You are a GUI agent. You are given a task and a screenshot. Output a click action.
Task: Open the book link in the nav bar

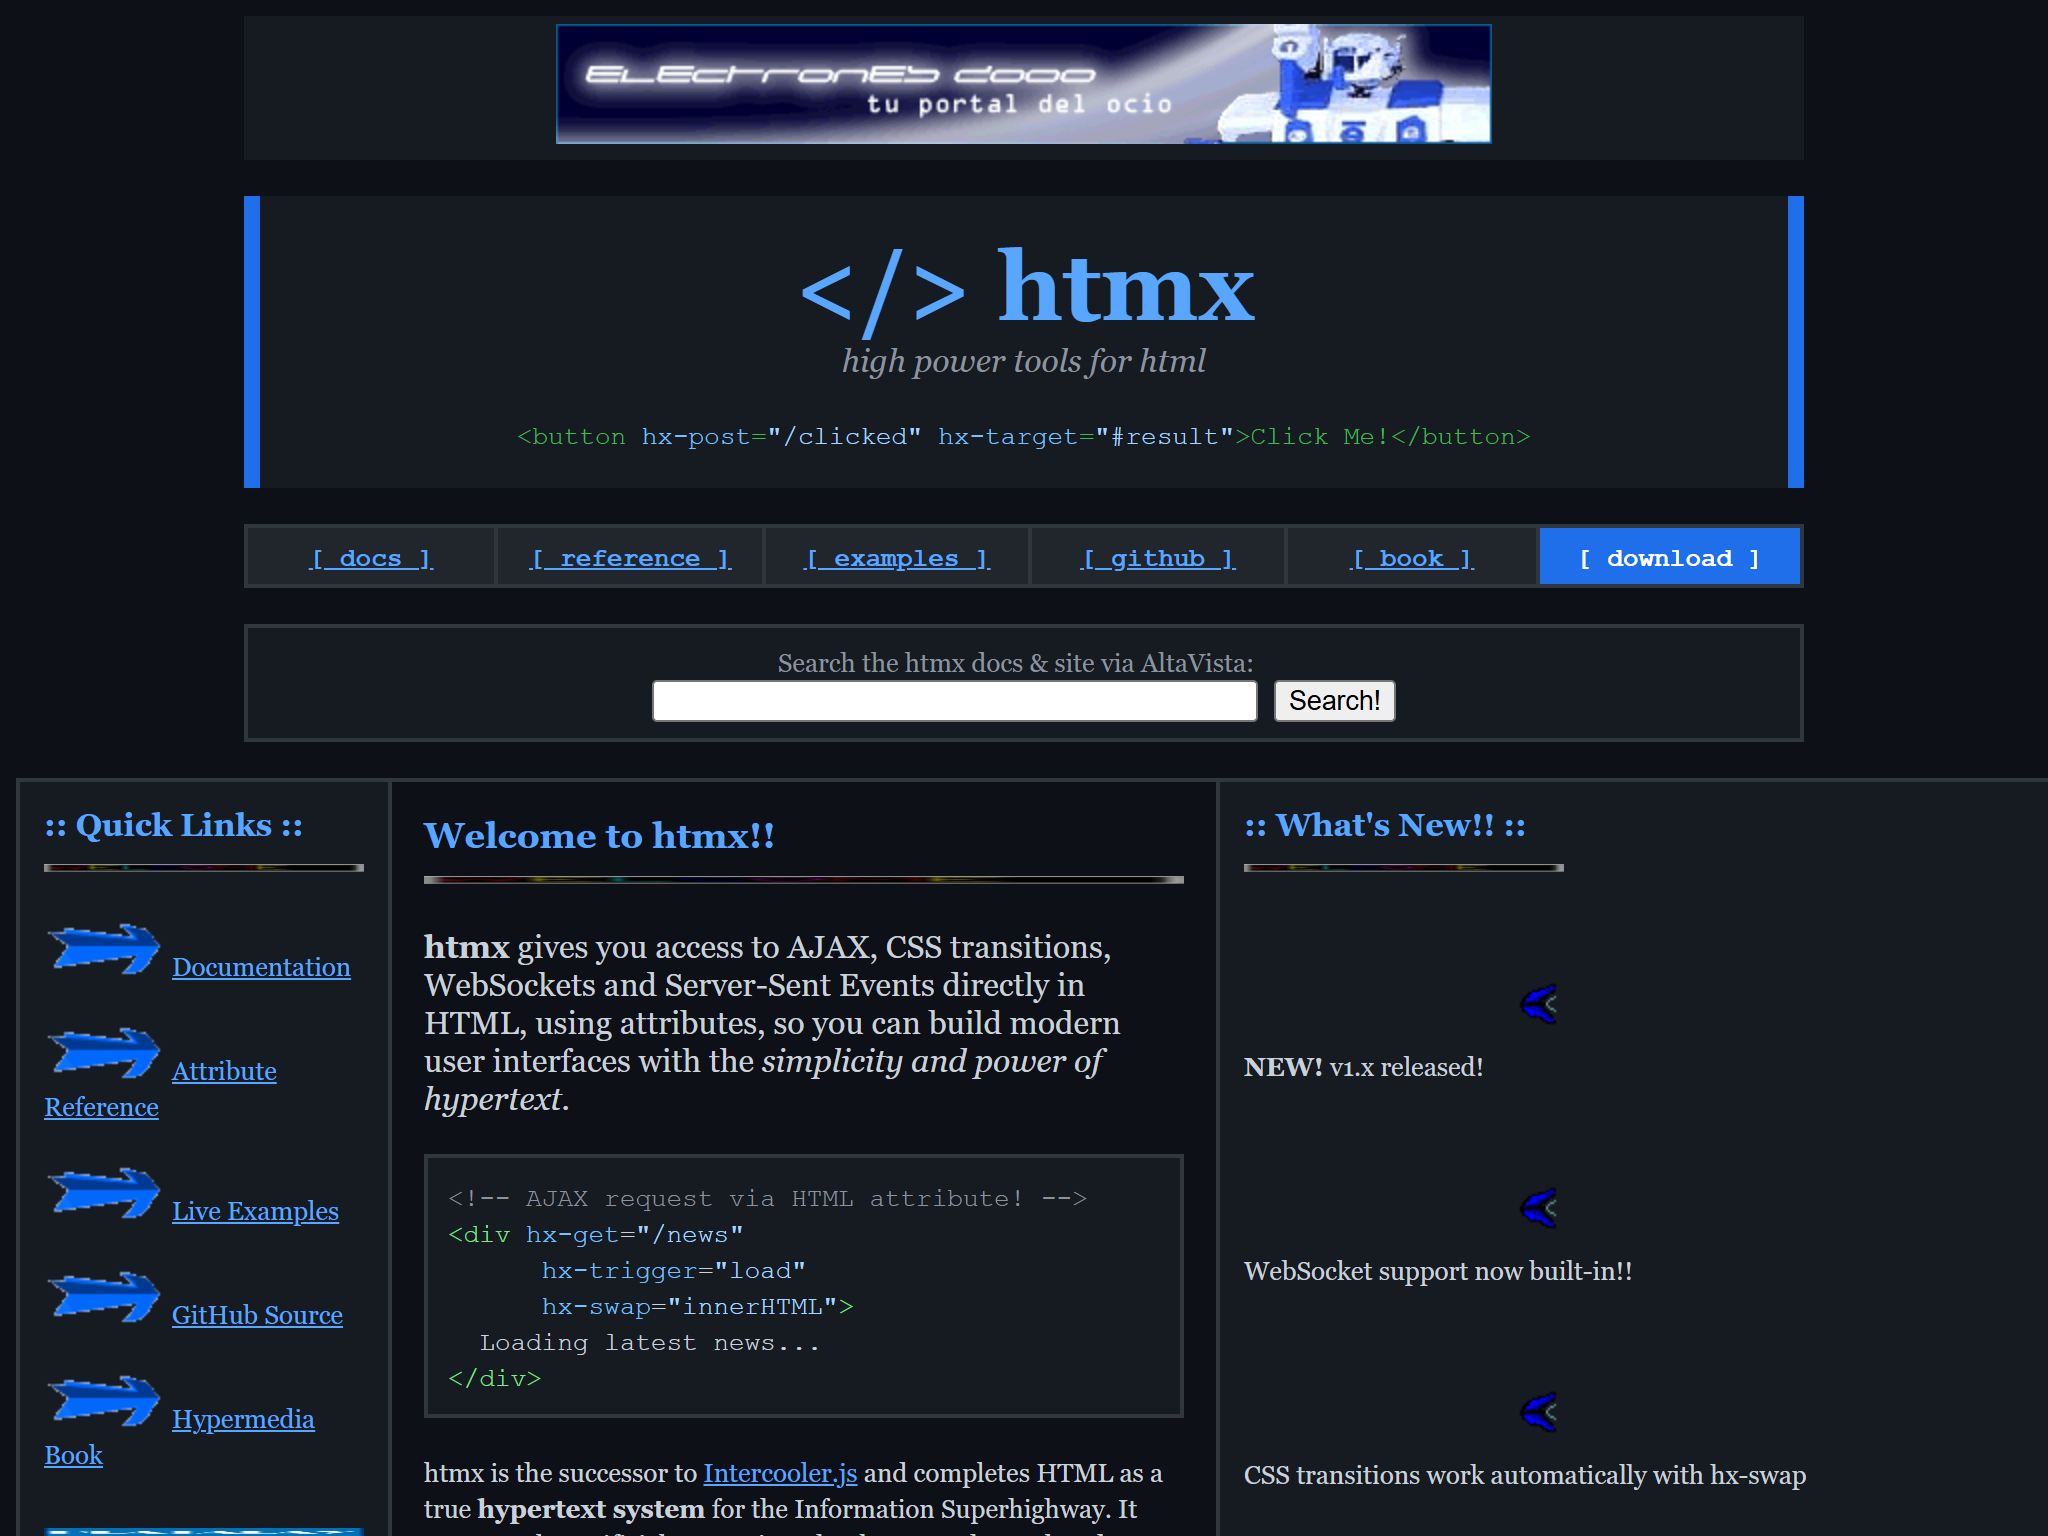[x=1412, y=557]
